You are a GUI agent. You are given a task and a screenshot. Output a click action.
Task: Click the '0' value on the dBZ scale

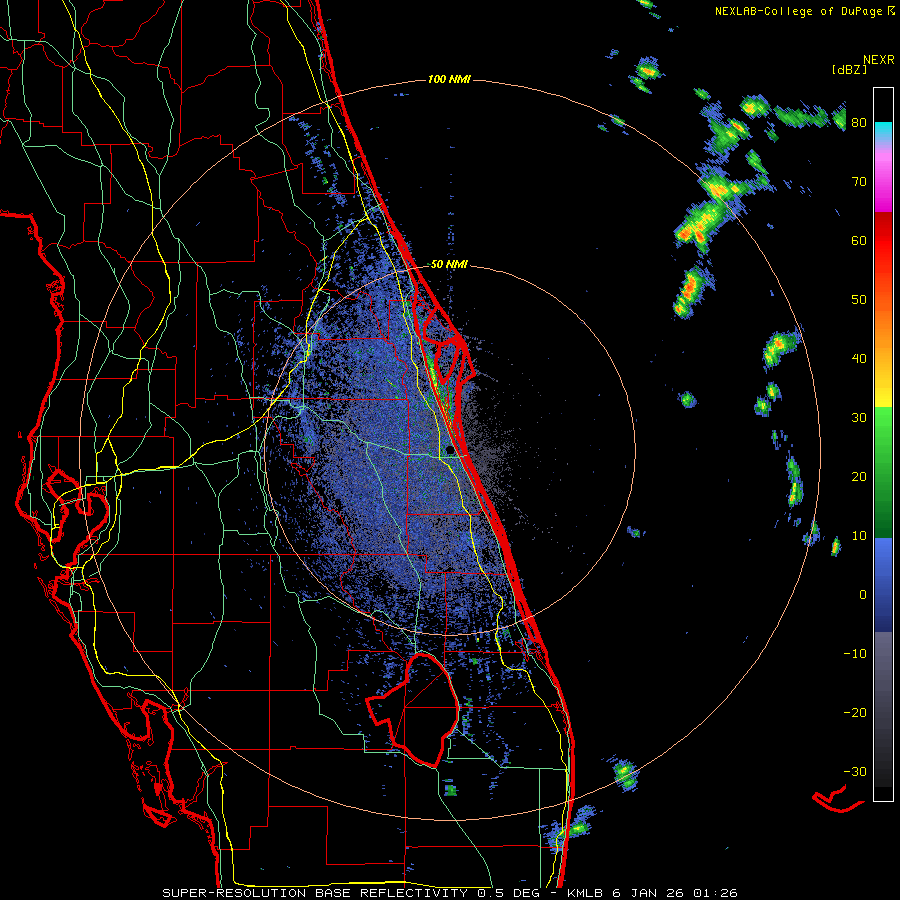[863, 595]
